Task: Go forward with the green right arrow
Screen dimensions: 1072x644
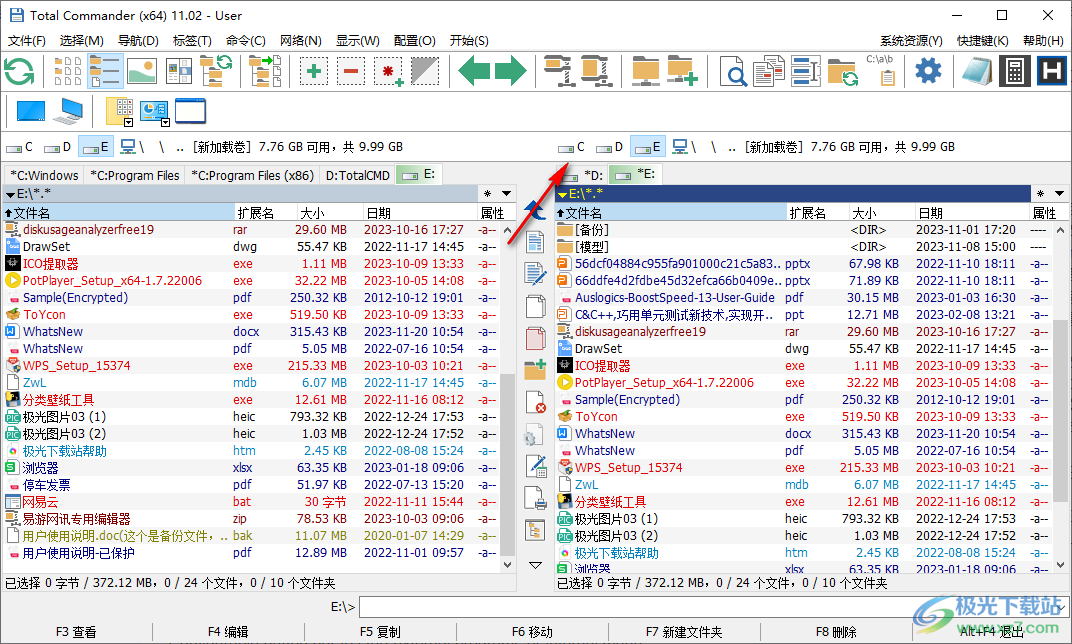Action: [511, 71]
